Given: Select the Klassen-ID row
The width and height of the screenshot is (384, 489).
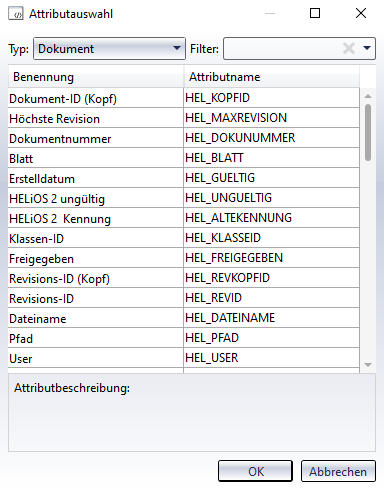Looking at the screenshot, I should [184, 238].
